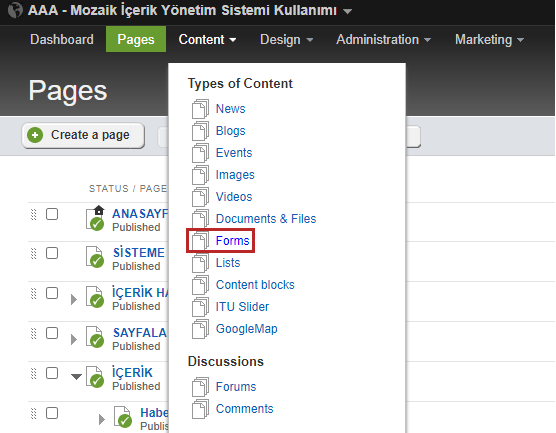
Task: Tick the checkbox for SAYFALA row
Action: tap(52, 333)
